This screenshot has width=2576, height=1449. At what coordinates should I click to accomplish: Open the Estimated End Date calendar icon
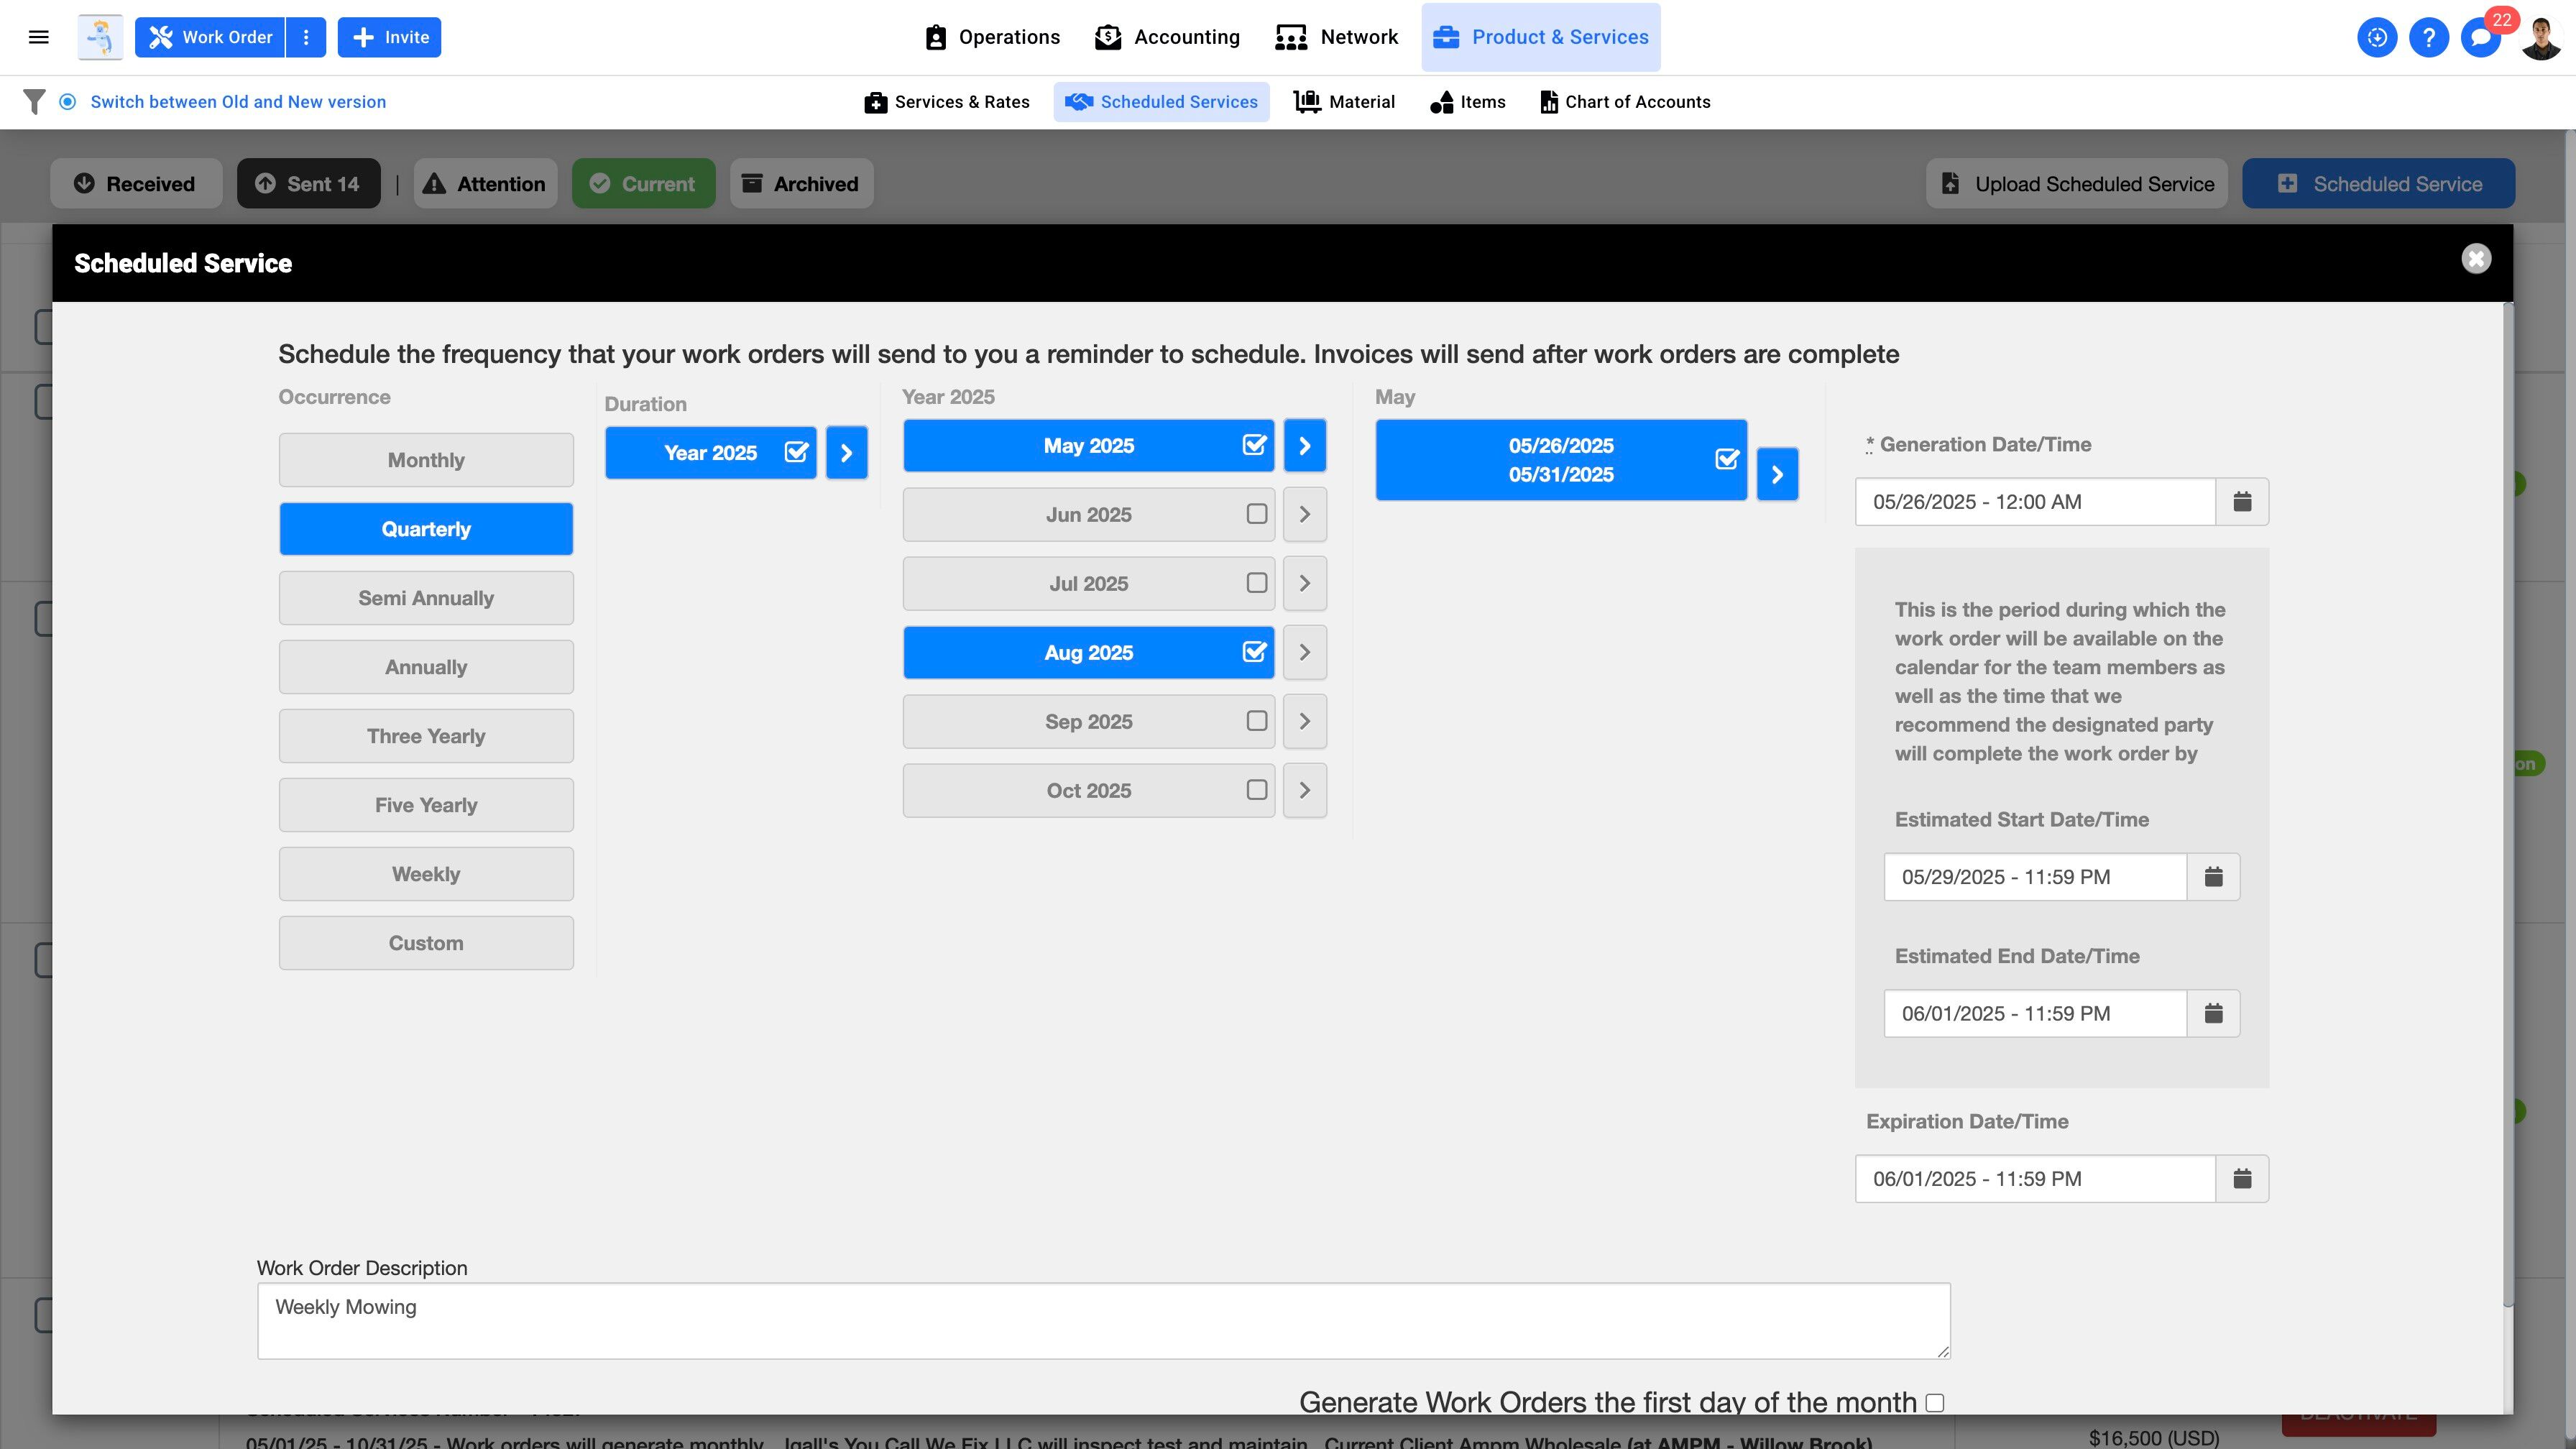click(2213, 1014)
